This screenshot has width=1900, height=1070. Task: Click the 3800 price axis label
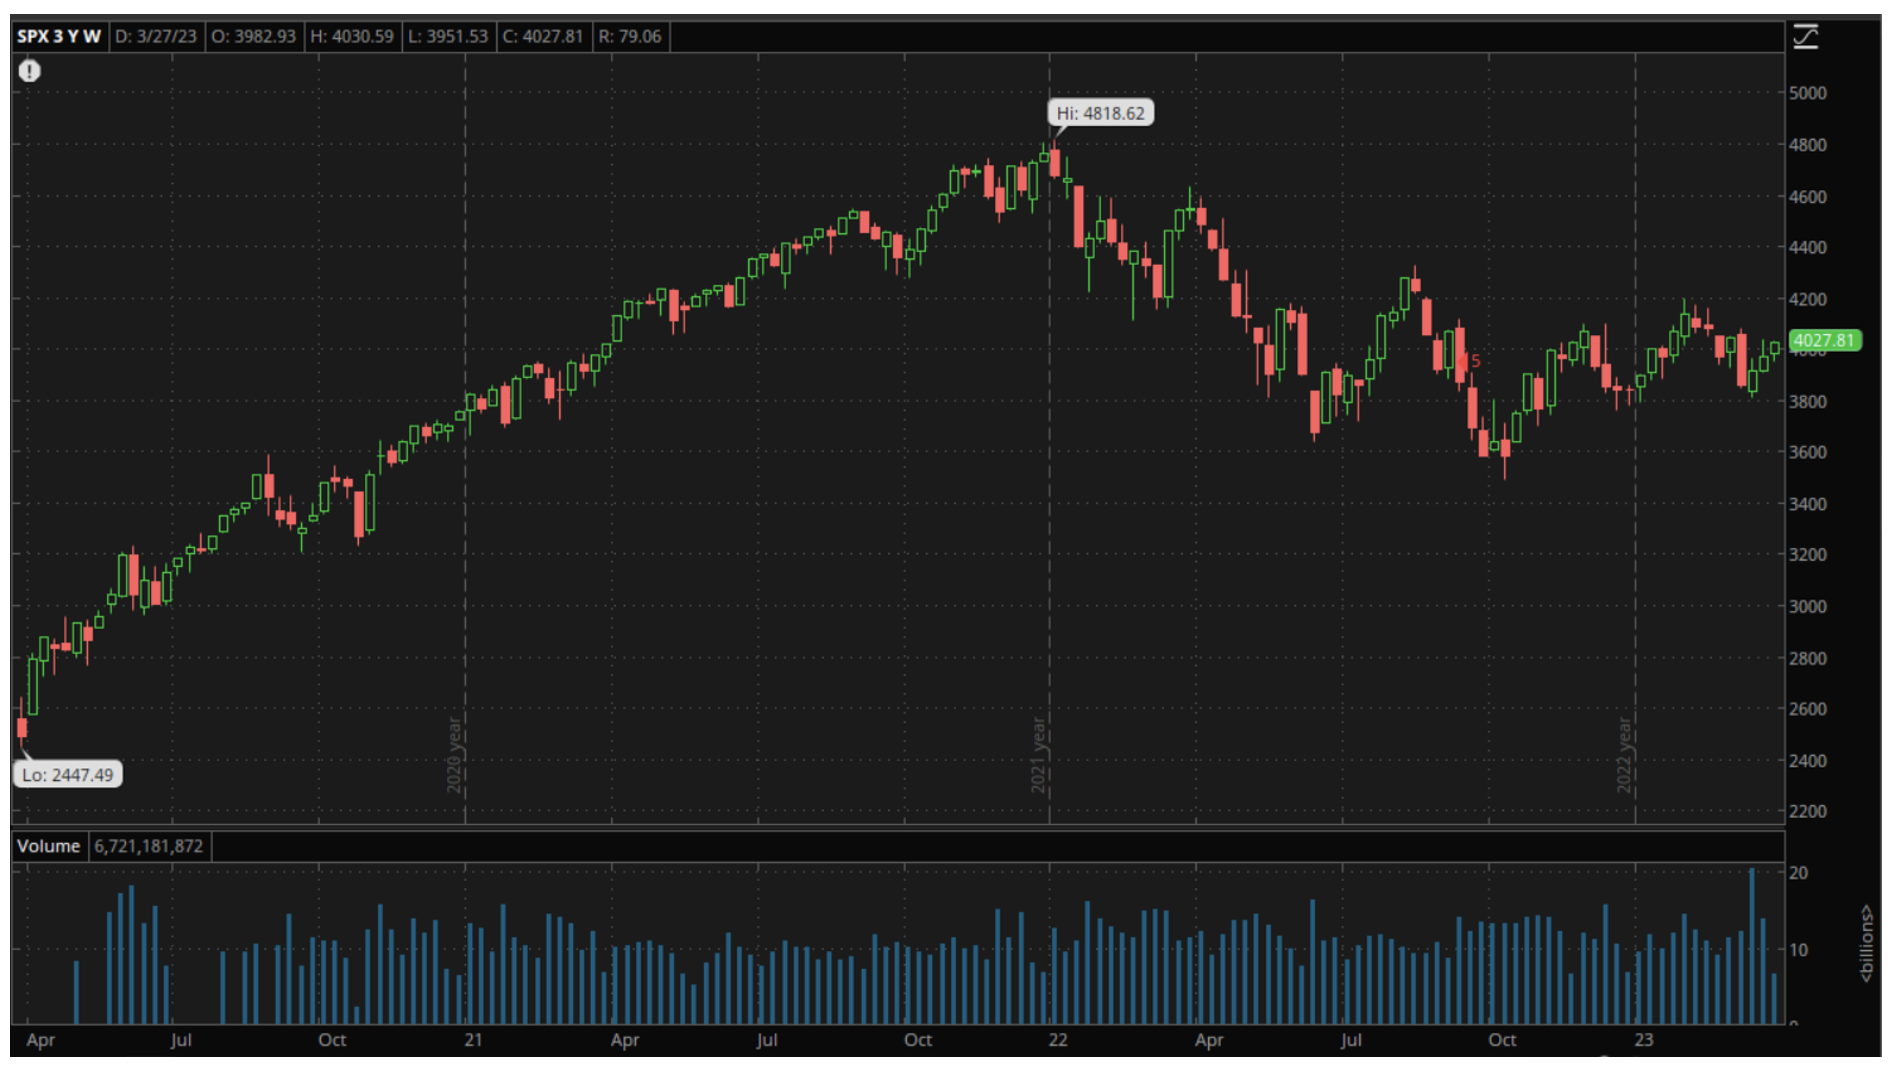pyautogui.click(x=1808, y=402)
